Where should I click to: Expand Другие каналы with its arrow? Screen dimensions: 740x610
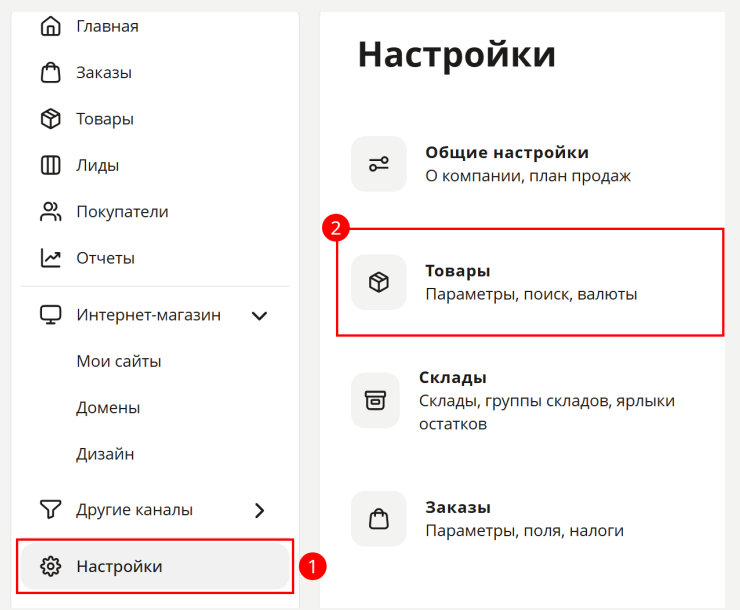click(x=260, y=510)
